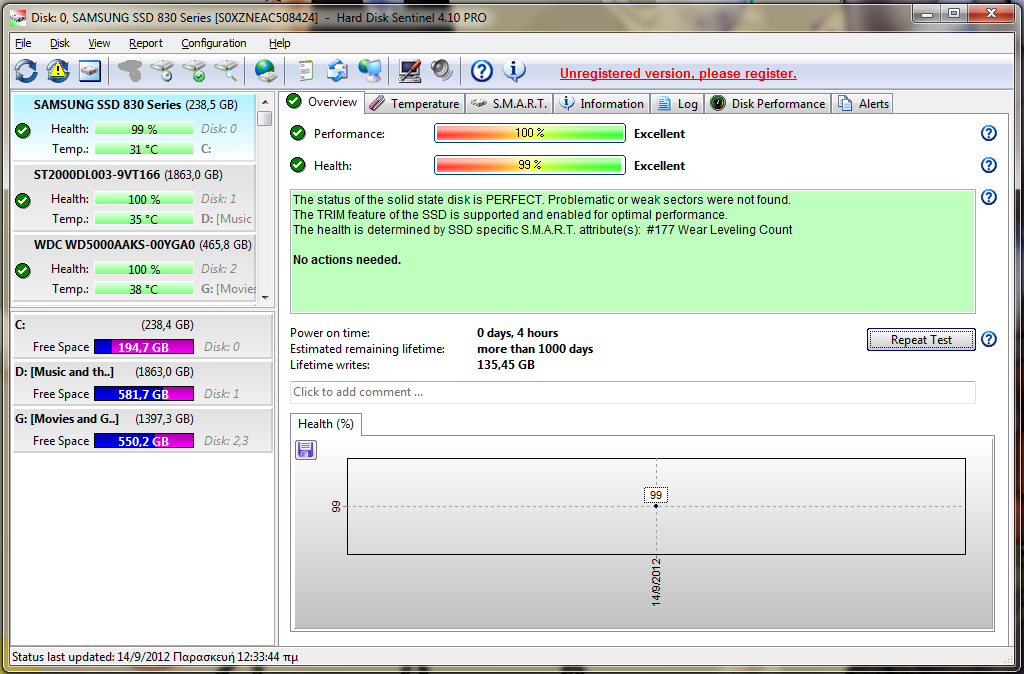Viewport: 1024px width, 674px height.
Task: Click help icon beside Performance bar
Action: click(x=989, y=133)
